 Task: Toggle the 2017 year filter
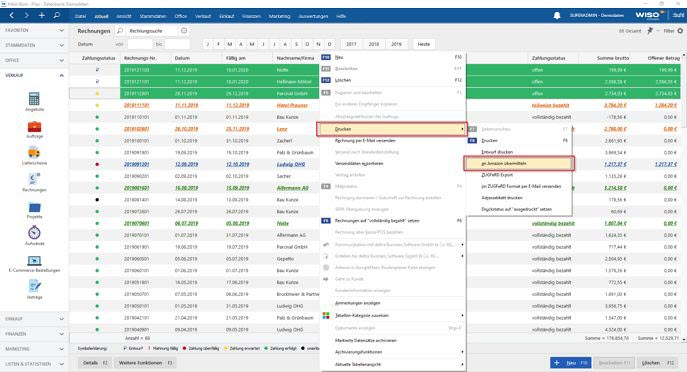coord(351,44)
